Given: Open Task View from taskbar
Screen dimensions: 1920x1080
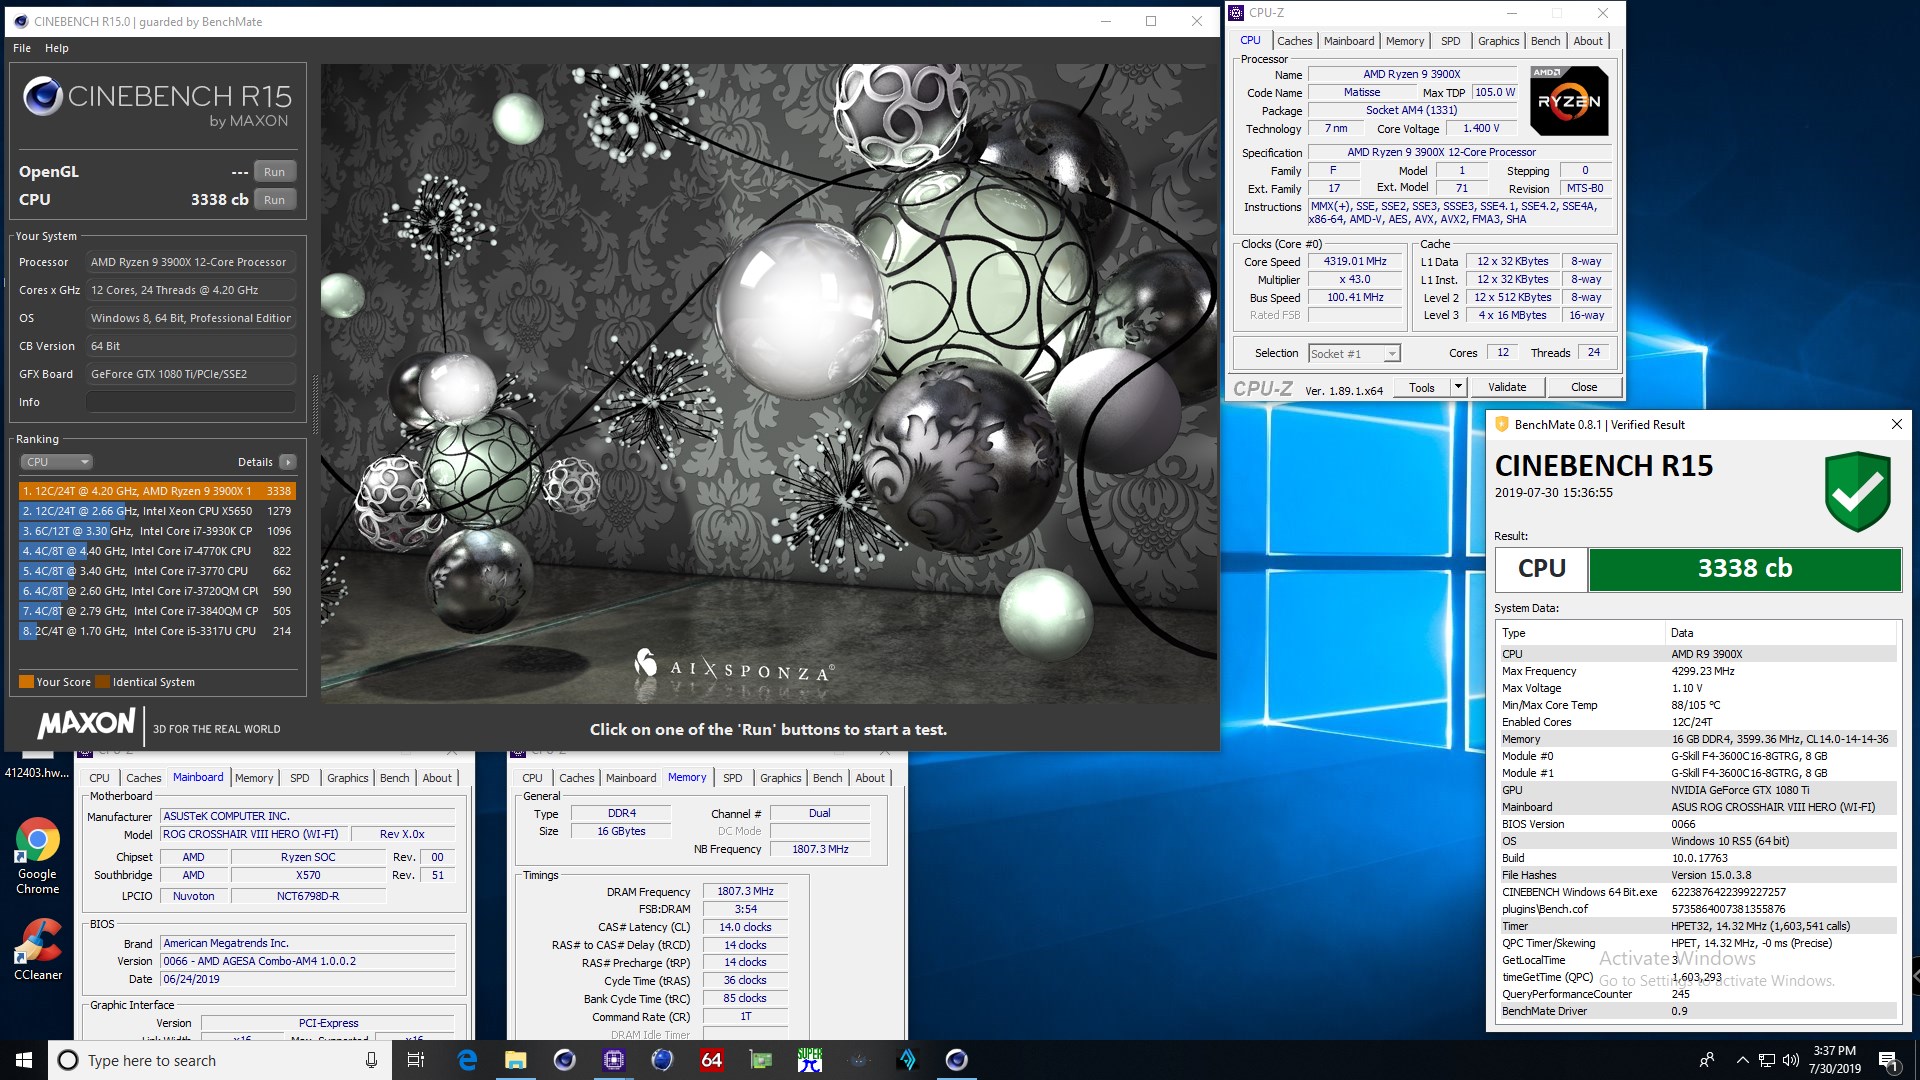Looking at the screenshot, I should pos(416,1060).
